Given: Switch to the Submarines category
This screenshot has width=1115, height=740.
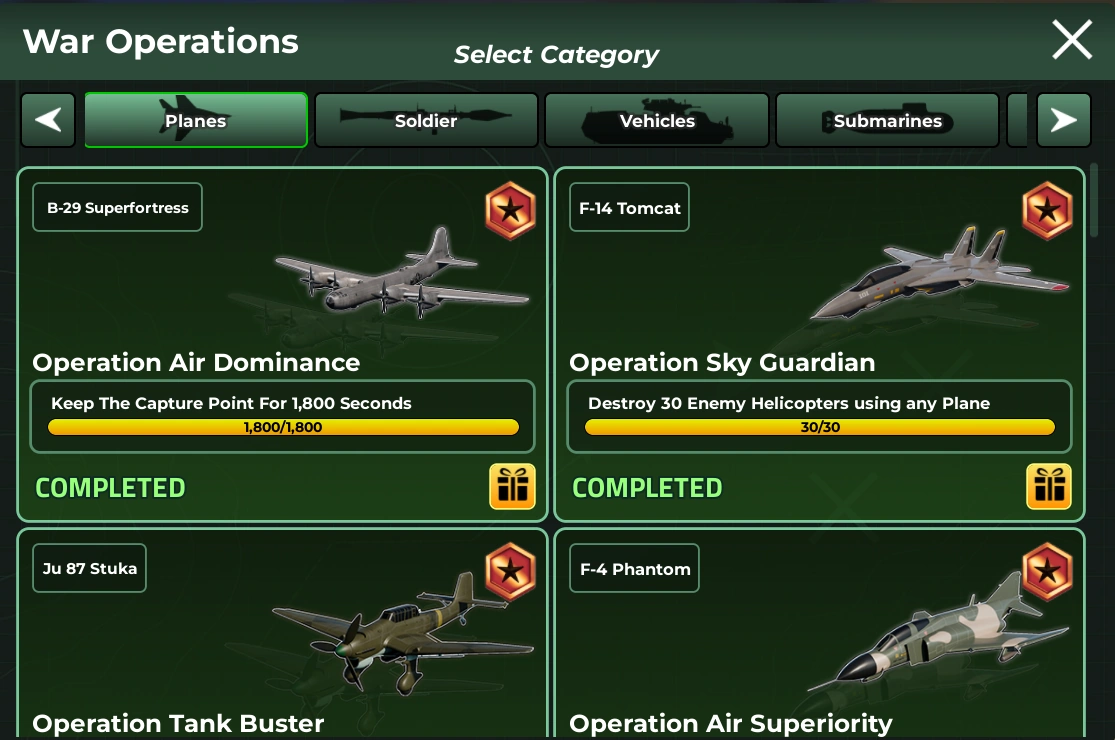Looking at the screenshot, I should coord(887,120).
